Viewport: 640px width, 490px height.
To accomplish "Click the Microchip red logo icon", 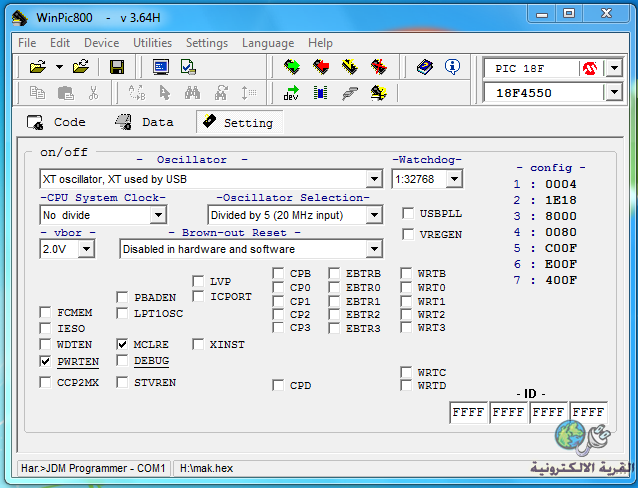I will click(590, 68).
